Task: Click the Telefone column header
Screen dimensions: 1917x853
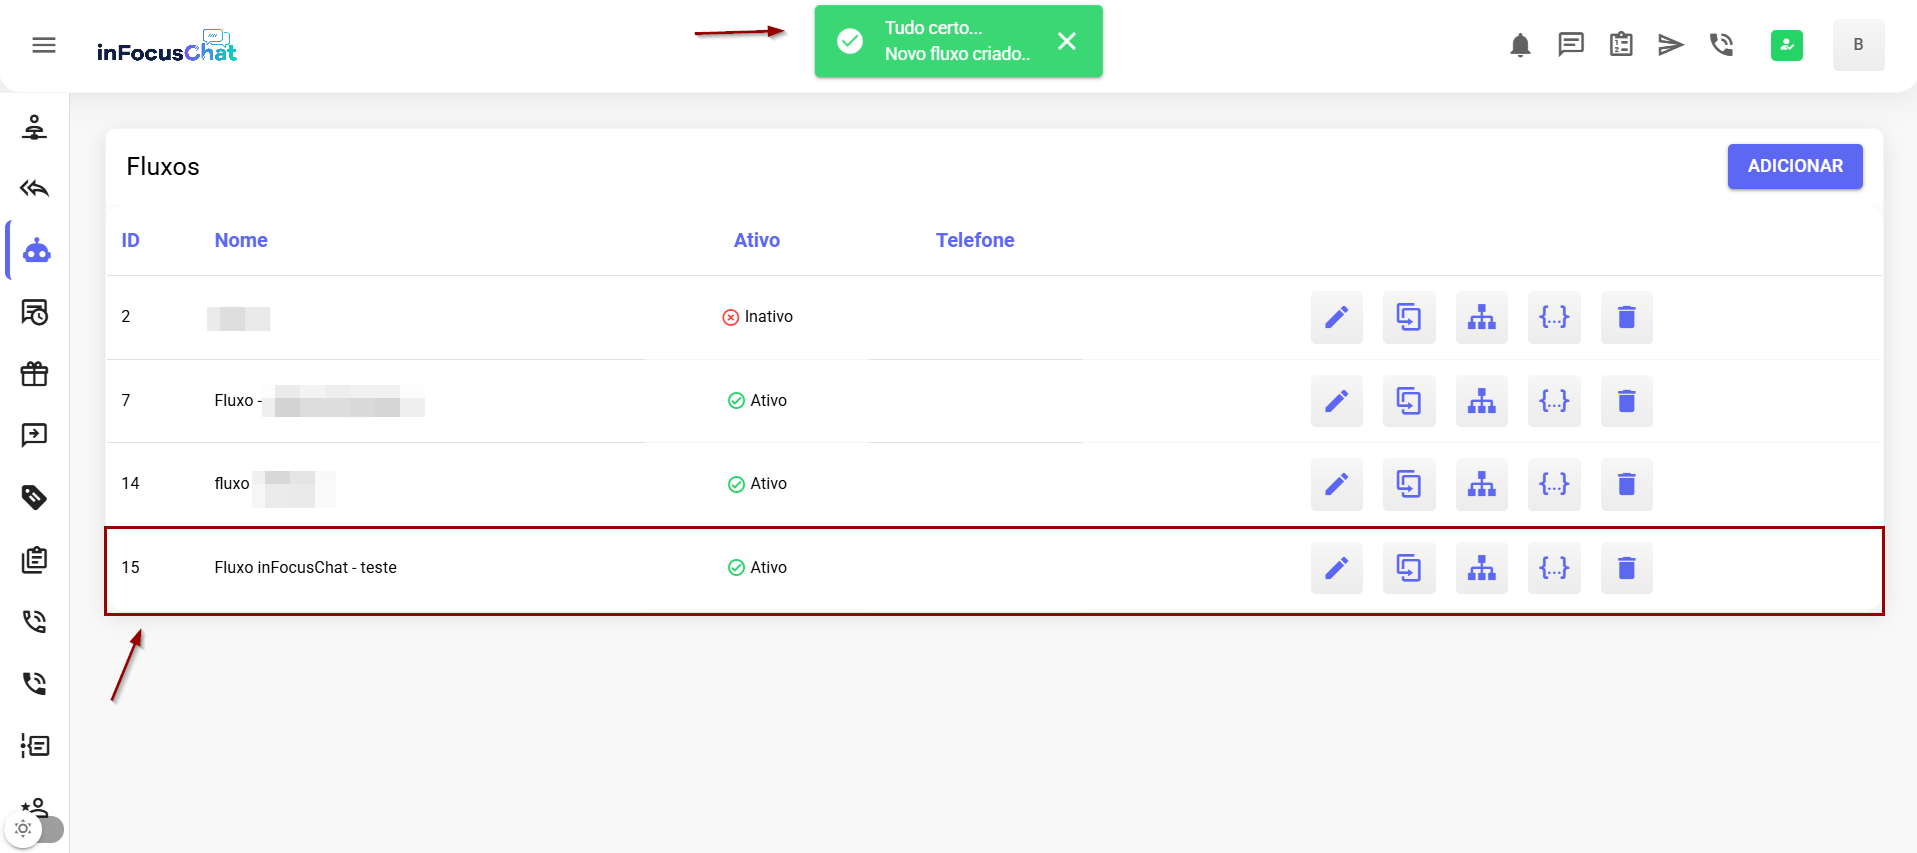Action: (974, 240)
